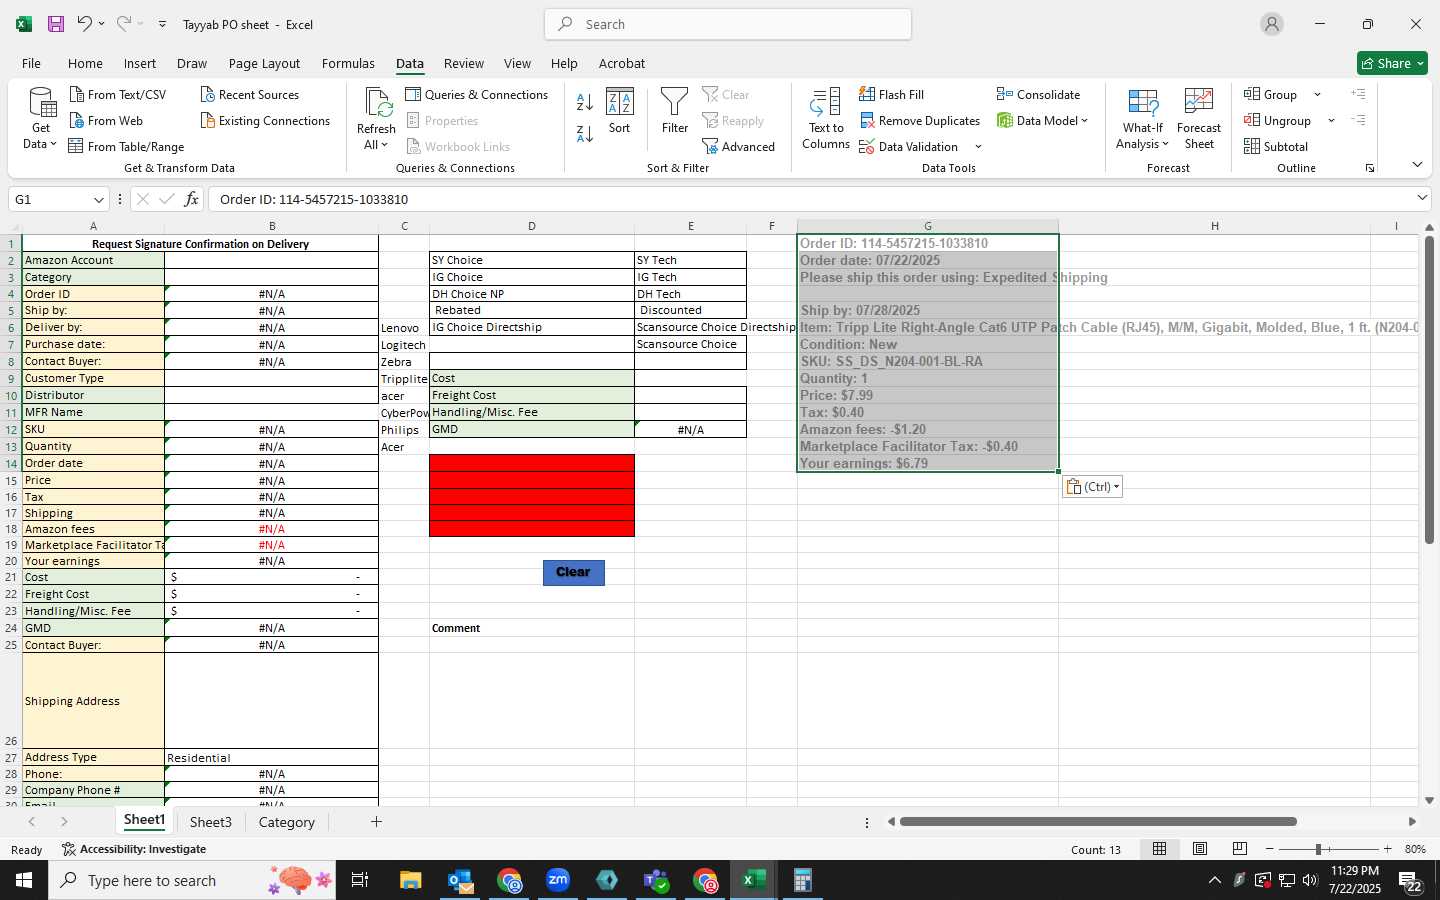
Task: Expand the formula bar
Action: 1422,198
